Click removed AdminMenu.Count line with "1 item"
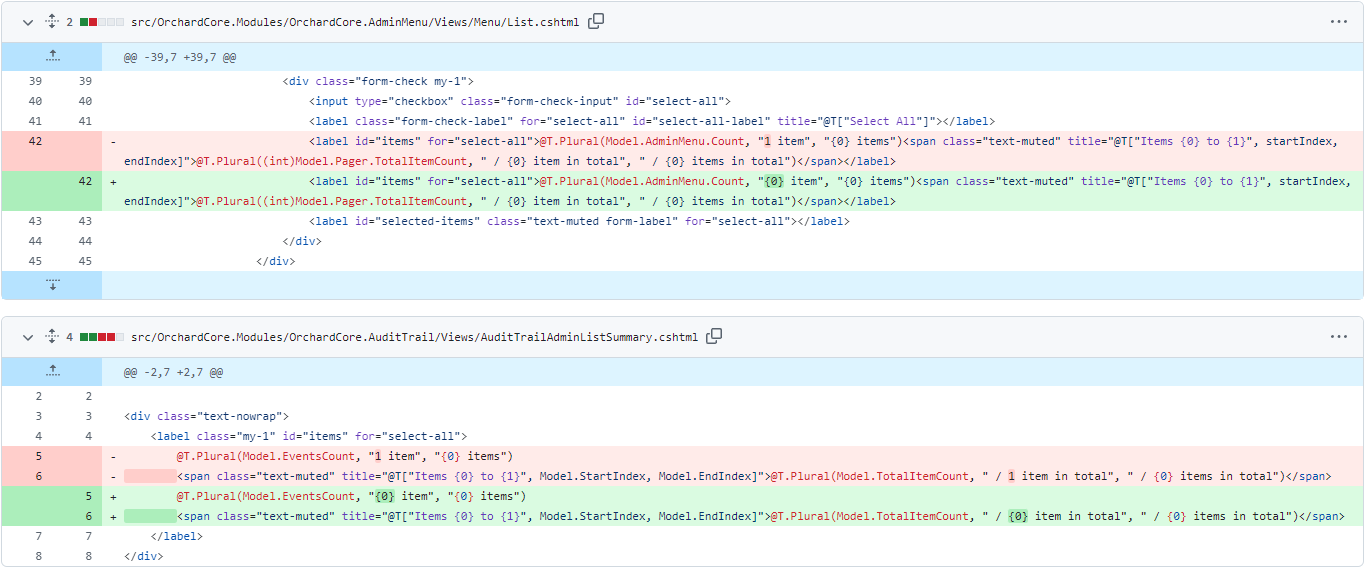Image resolution: width=1365 pixels, height=582 pixels. (731, 151)
